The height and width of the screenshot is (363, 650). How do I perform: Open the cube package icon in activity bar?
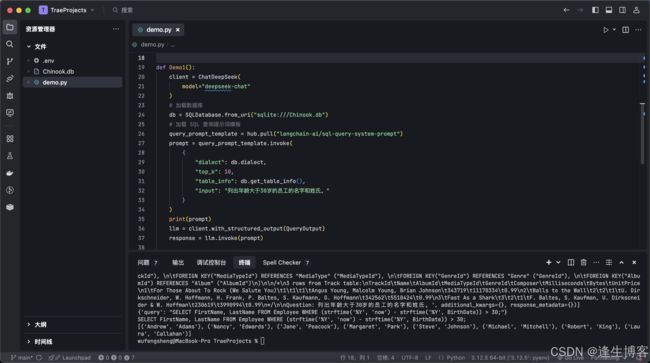coord(10,207)
